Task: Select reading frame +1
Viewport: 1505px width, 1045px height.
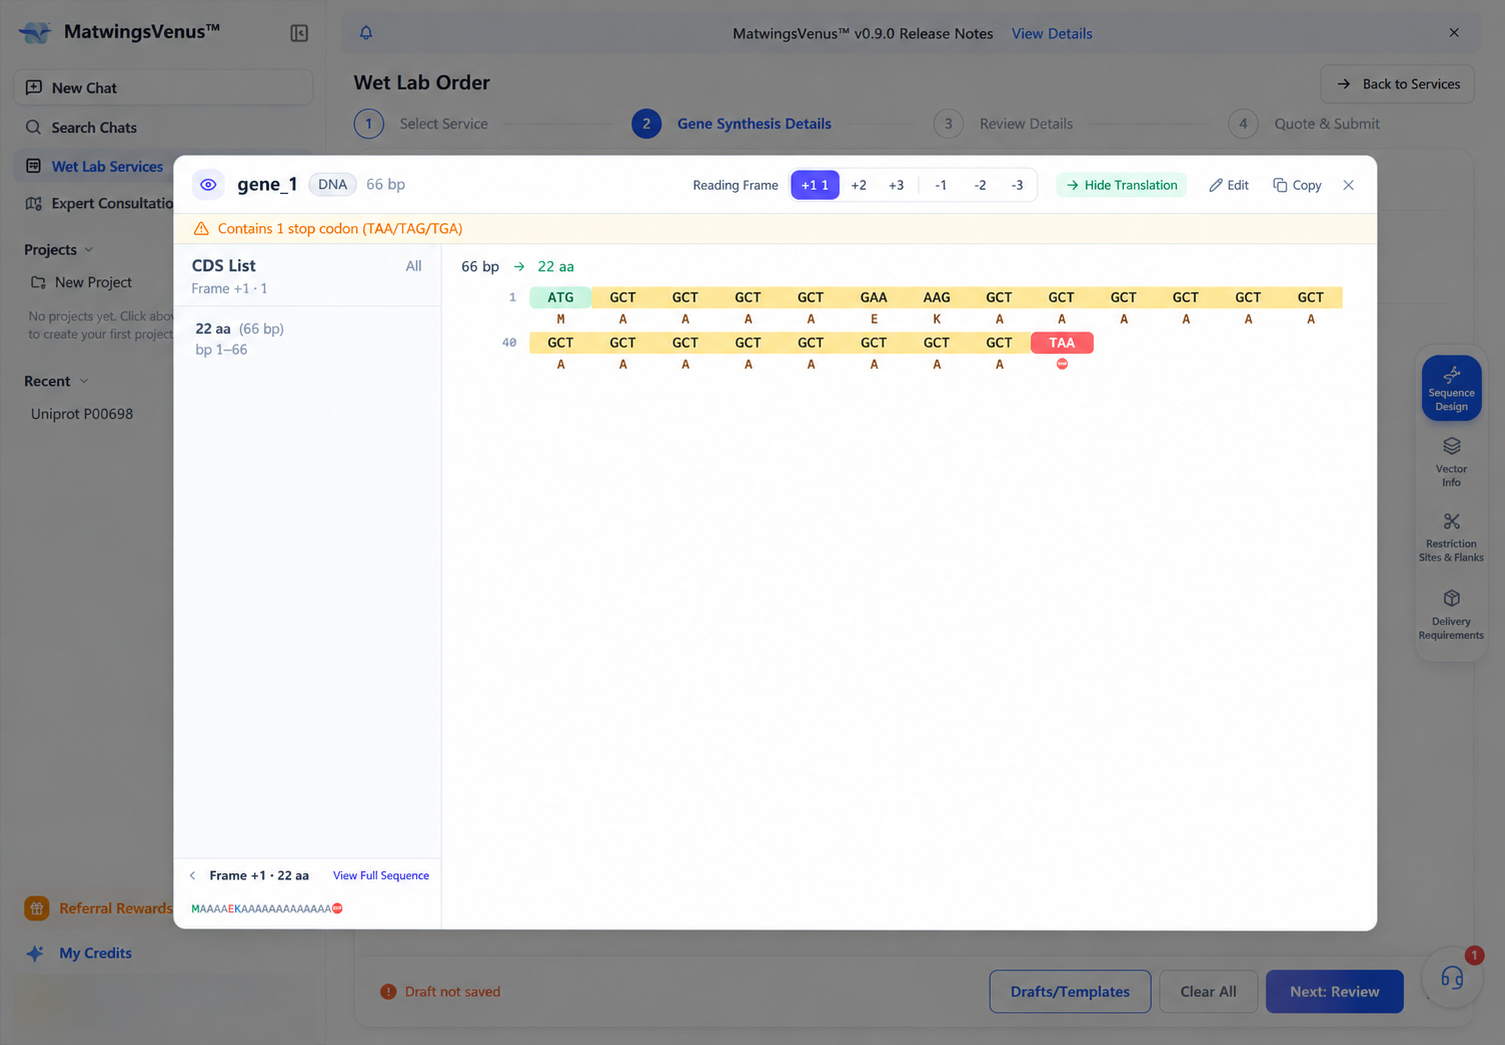Action: [x=815, y=185]
